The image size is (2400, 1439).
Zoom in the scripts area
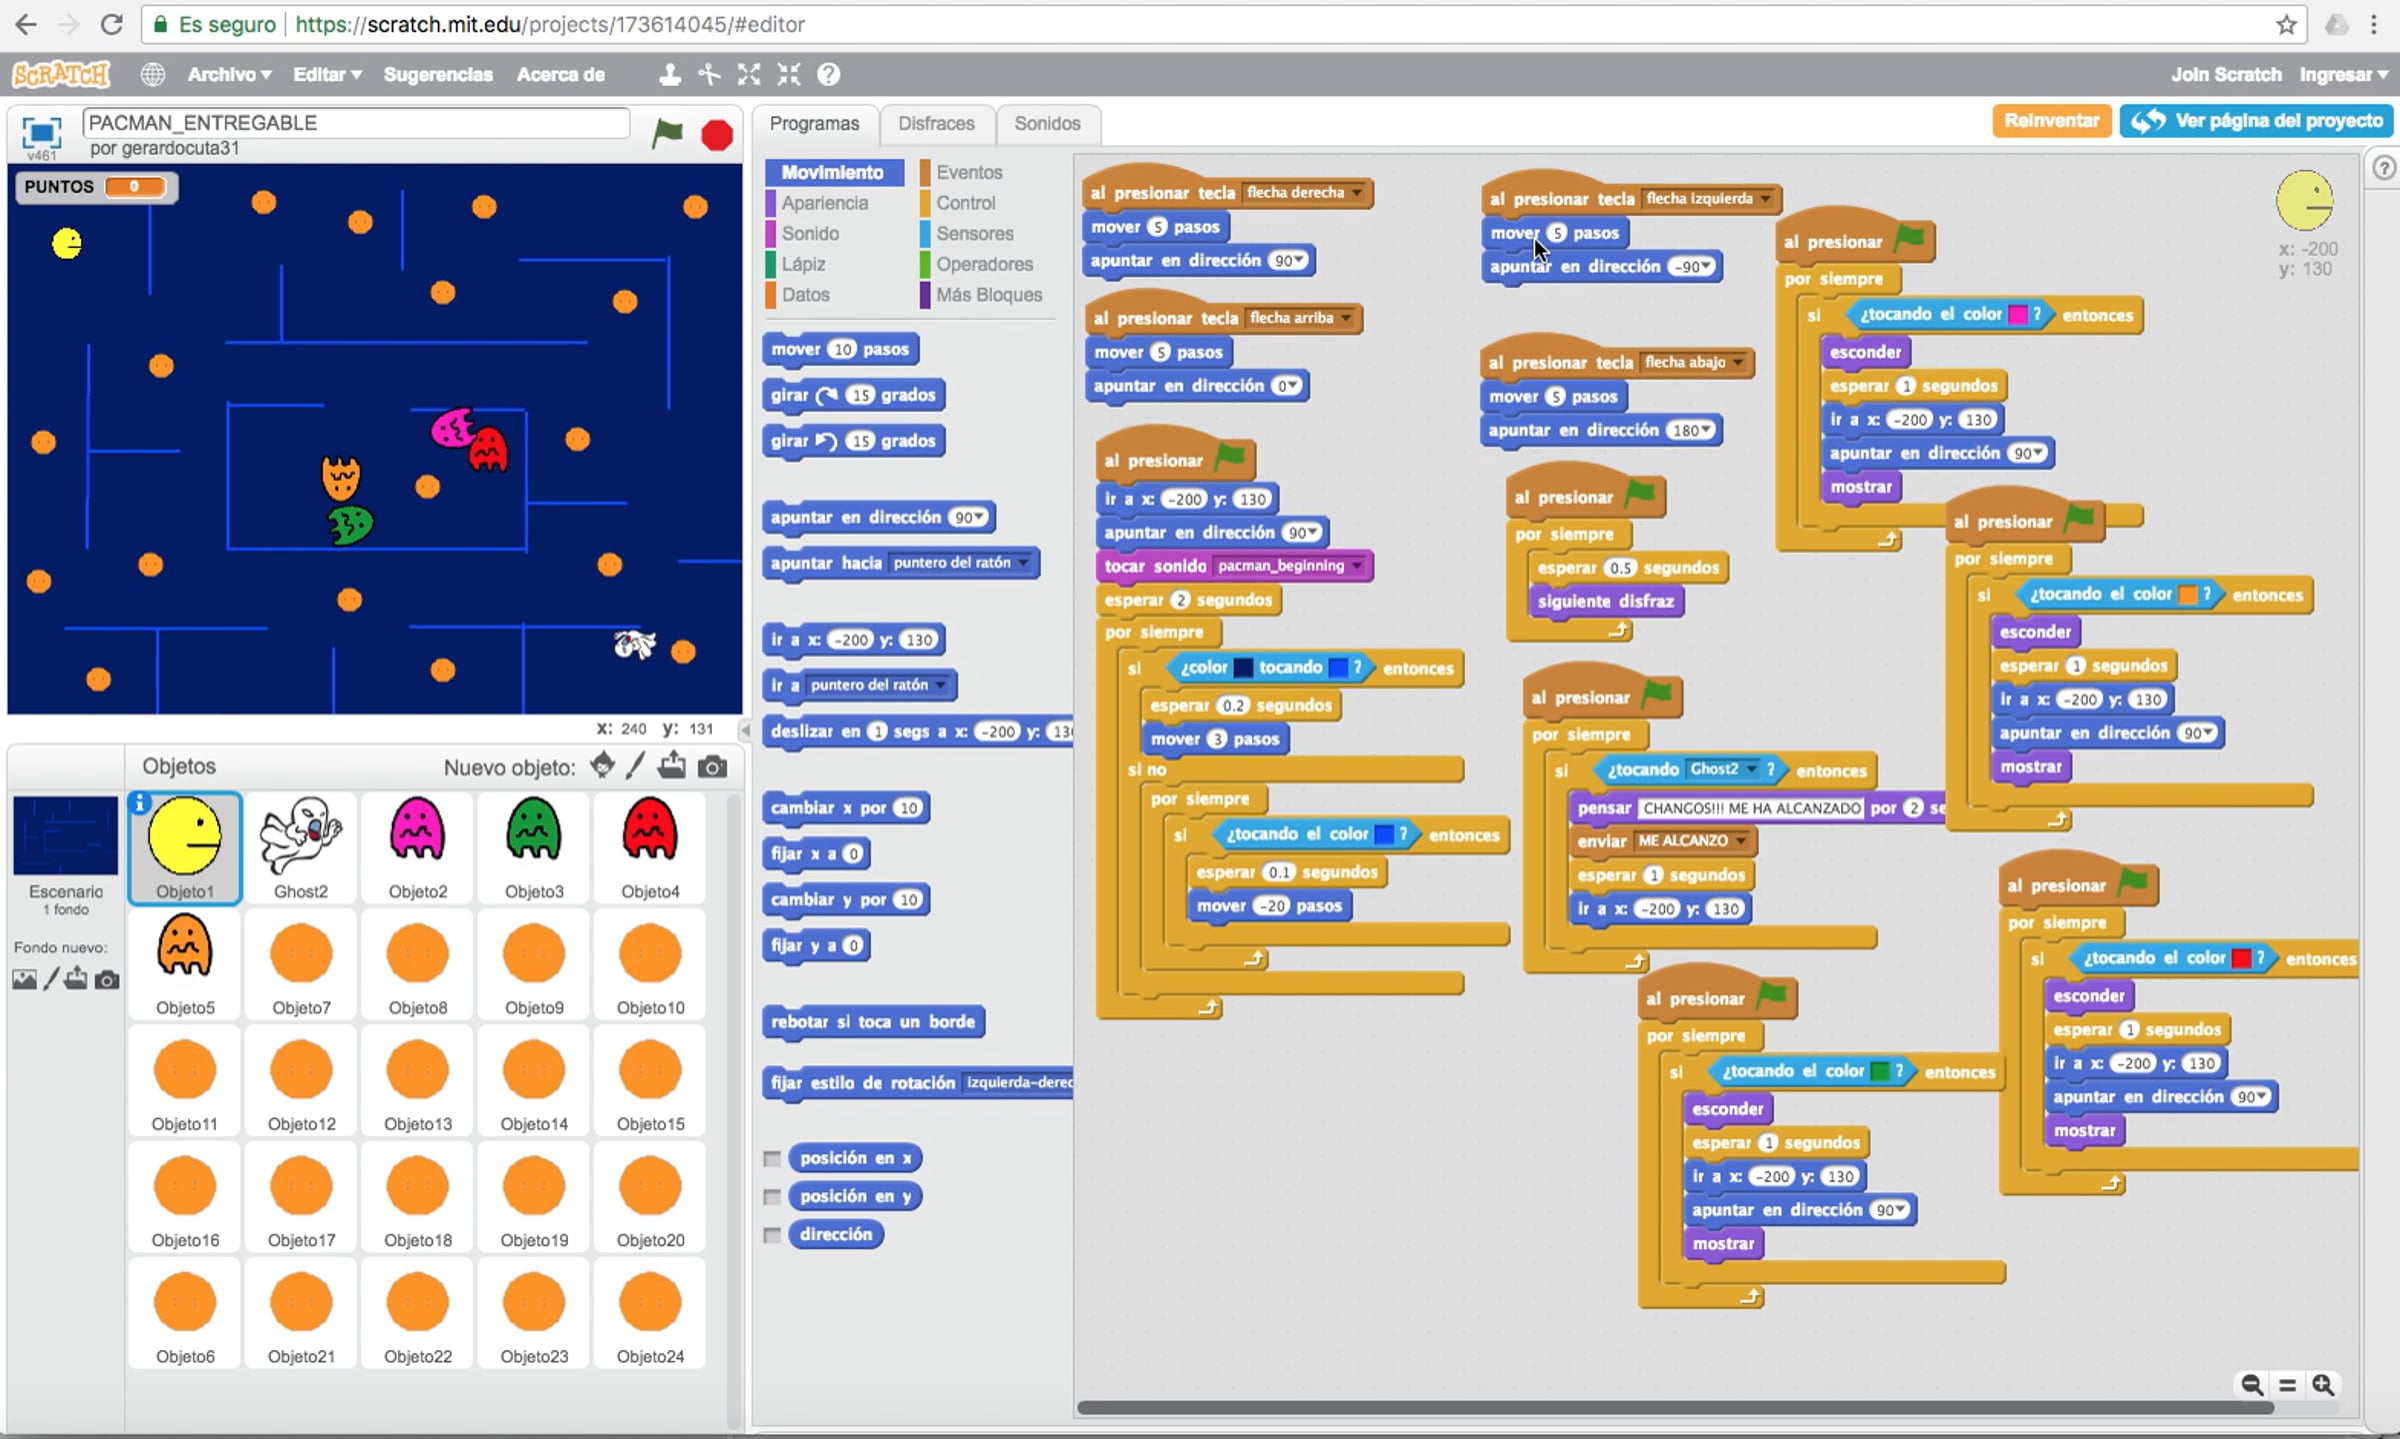[2323, 1385]
